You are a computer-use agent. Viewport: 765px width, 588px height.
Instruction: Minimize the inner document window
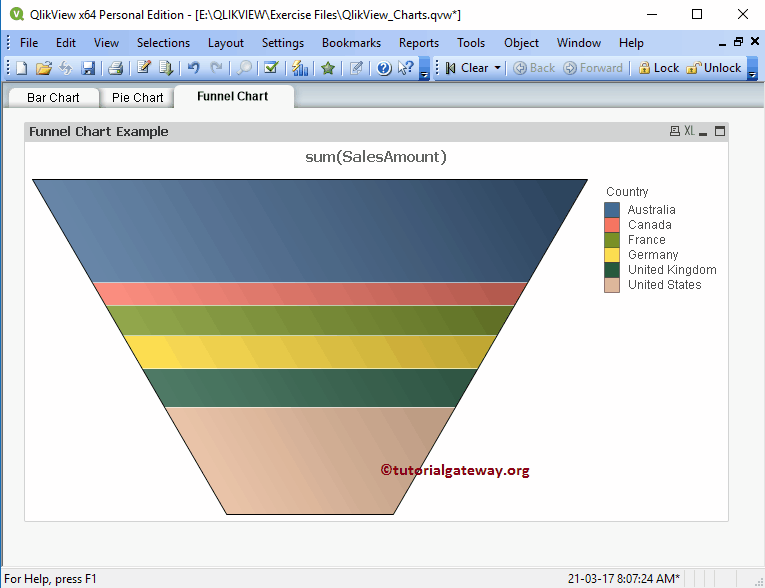pyautogui.click(x=723, y=43)
